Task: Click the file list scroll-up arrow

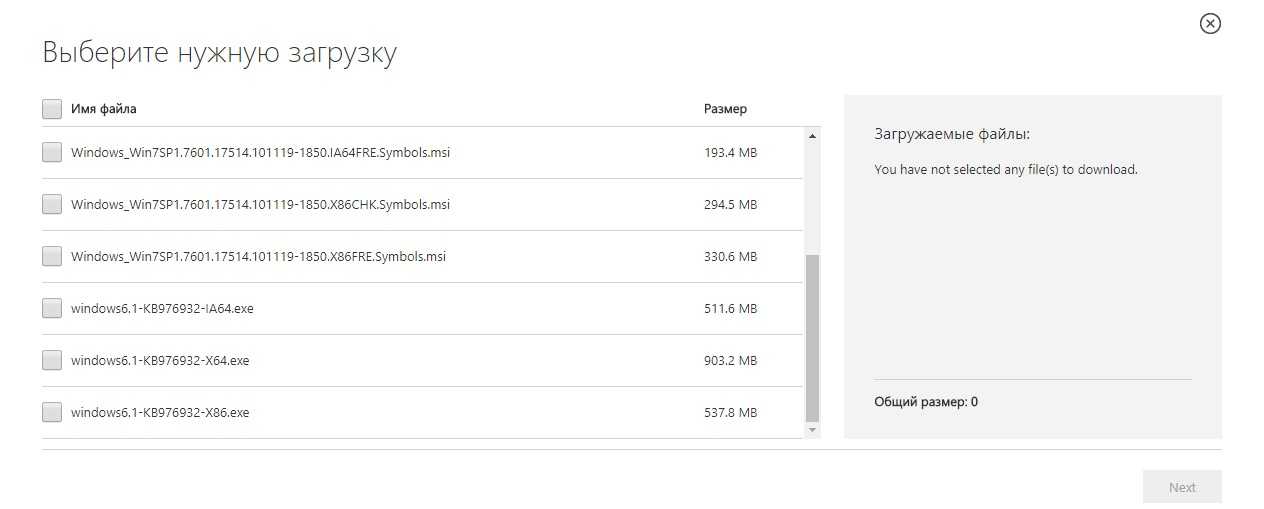Action: tap(812, 135)
